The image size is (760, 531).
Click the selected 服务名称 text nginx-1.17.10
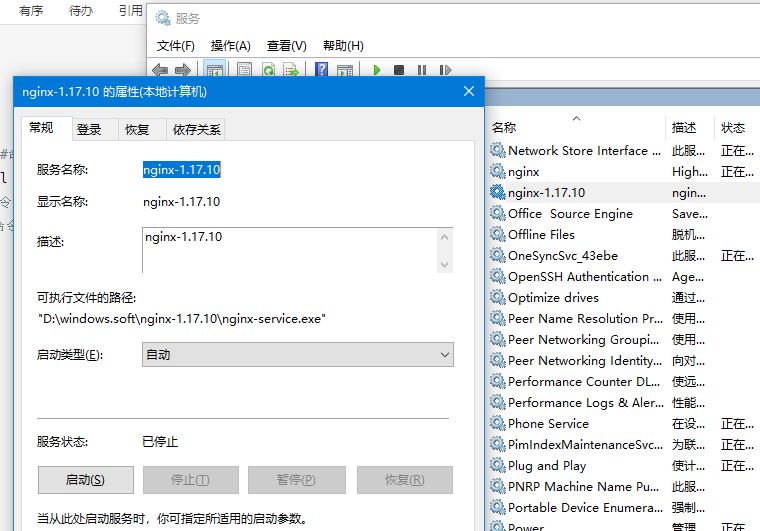click(x=182, y=170)
